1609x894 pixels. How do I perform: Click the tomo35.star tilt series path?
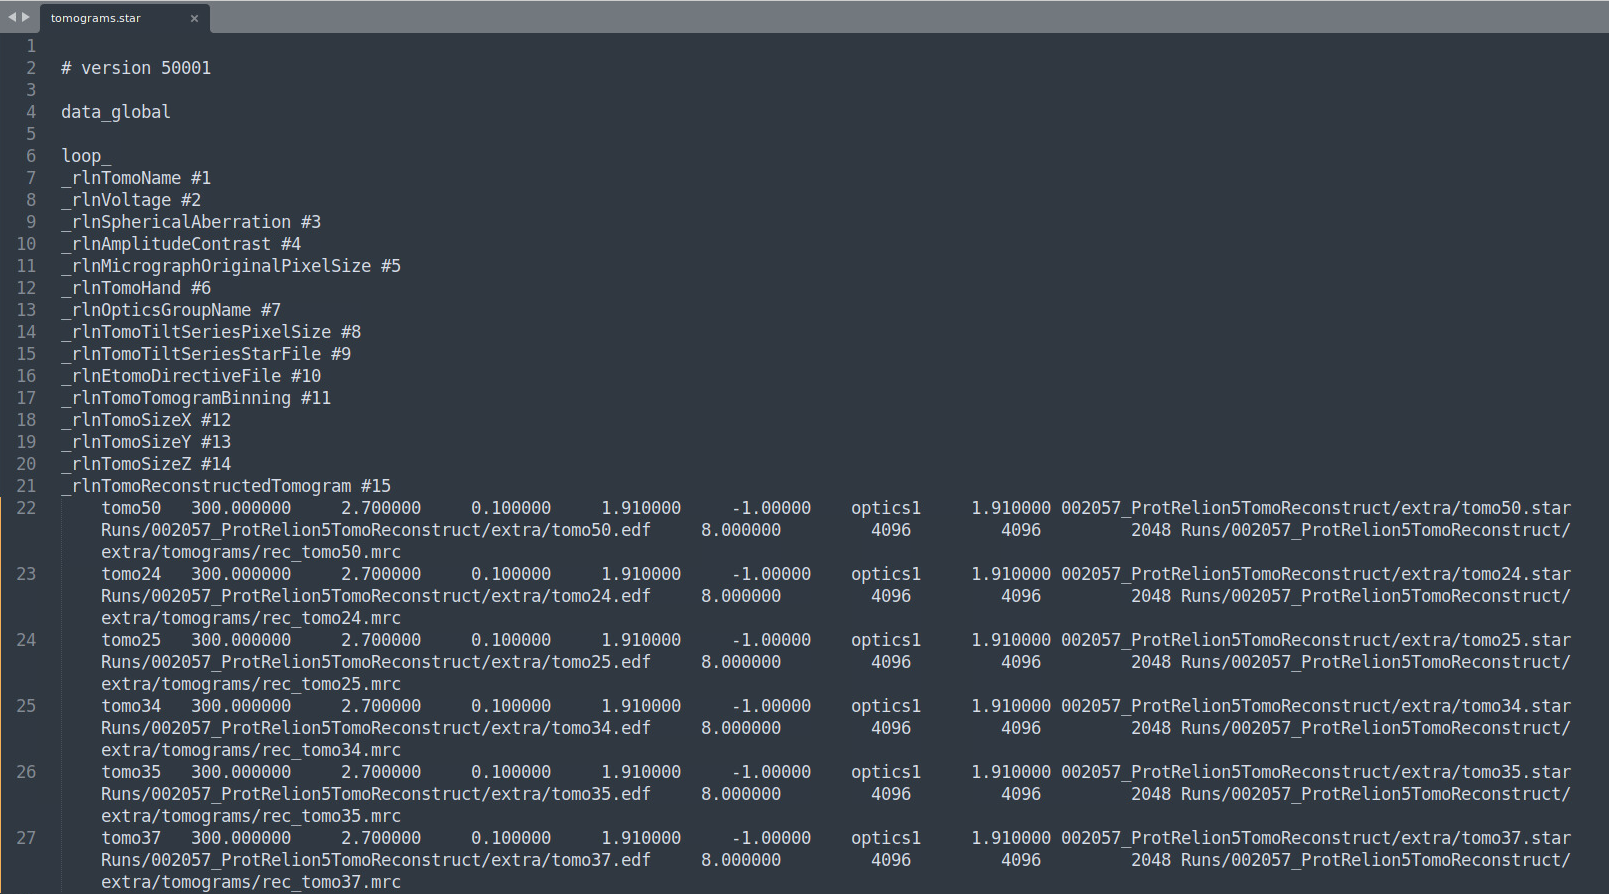[x=1316, y=772]
